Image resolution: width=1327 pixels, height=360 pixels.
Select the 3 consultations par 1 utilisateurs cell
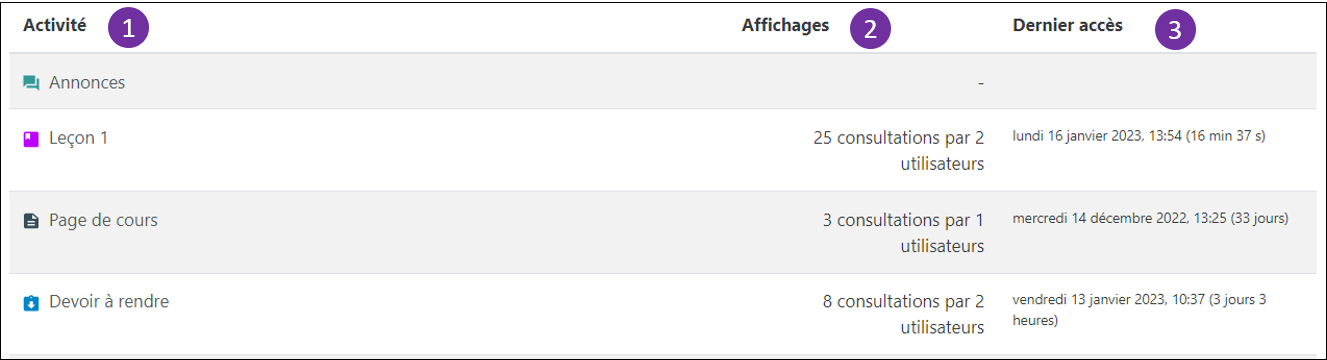click(903, 233)
